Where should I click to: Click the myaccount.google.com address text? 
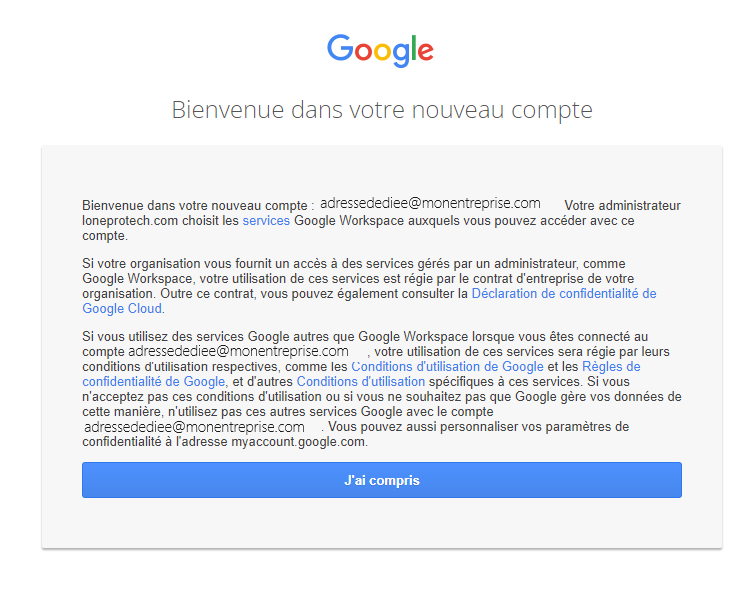(x=298, y=442)
